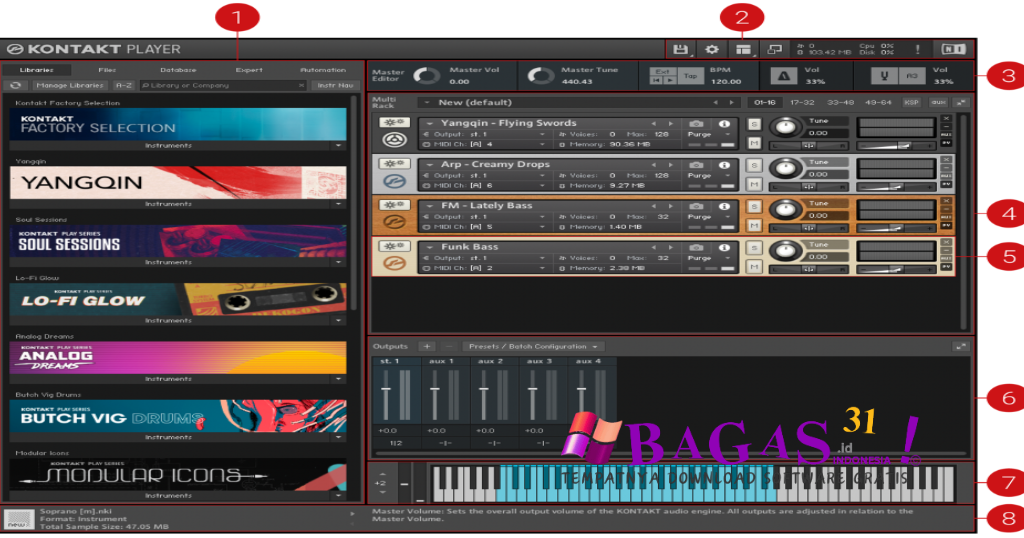Click the NI logo button
This screenshot has width=1024, height=538.
coord(953,49)
